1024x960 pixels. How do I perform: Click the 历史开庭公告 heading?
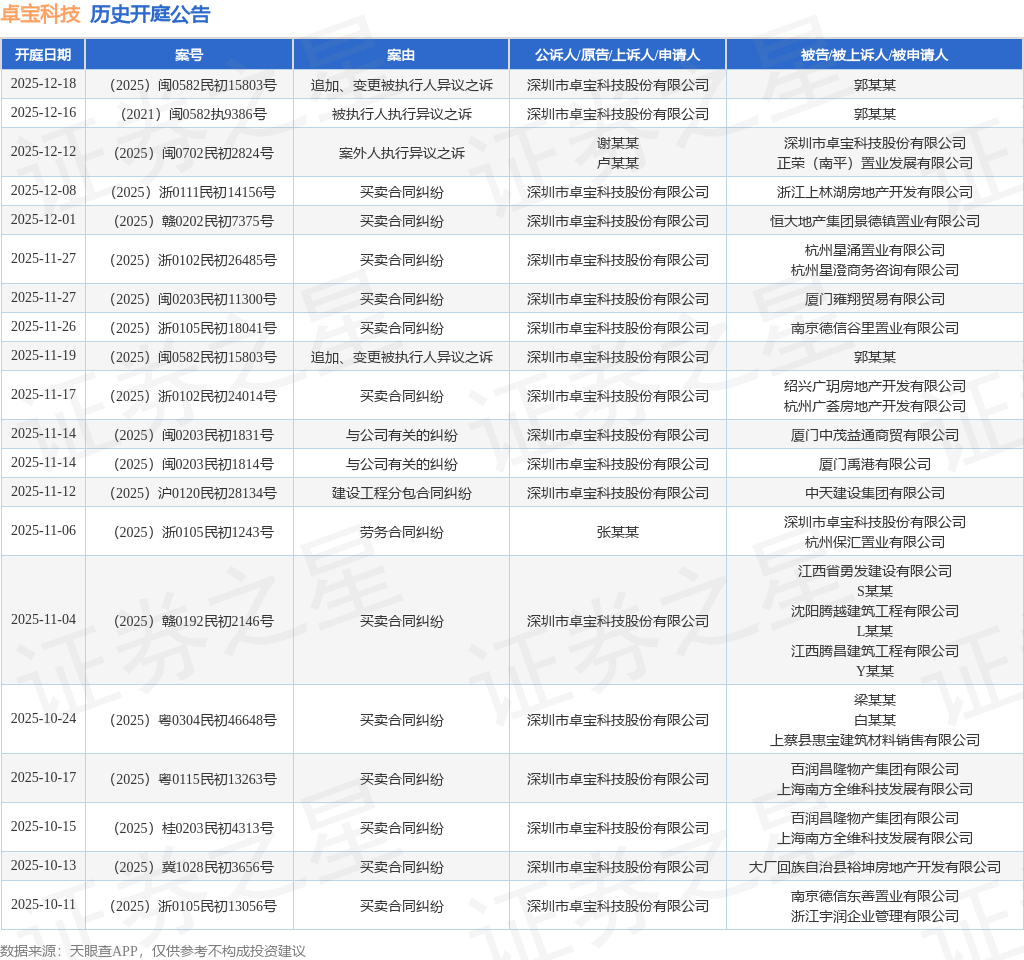pos(150,14)
